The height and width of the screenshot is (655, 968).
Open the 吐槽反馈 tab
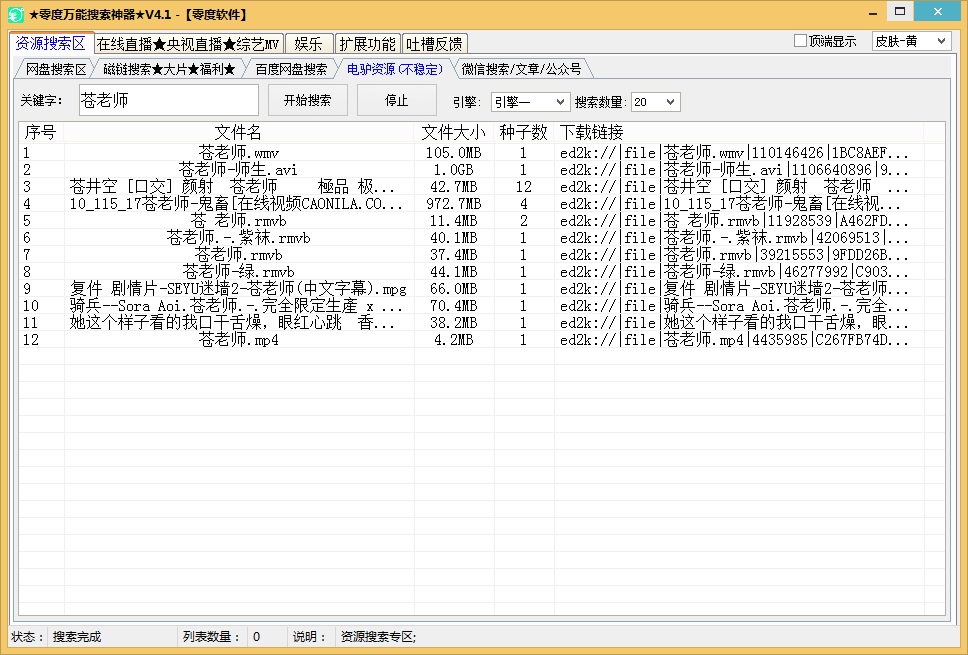(434, 44)
